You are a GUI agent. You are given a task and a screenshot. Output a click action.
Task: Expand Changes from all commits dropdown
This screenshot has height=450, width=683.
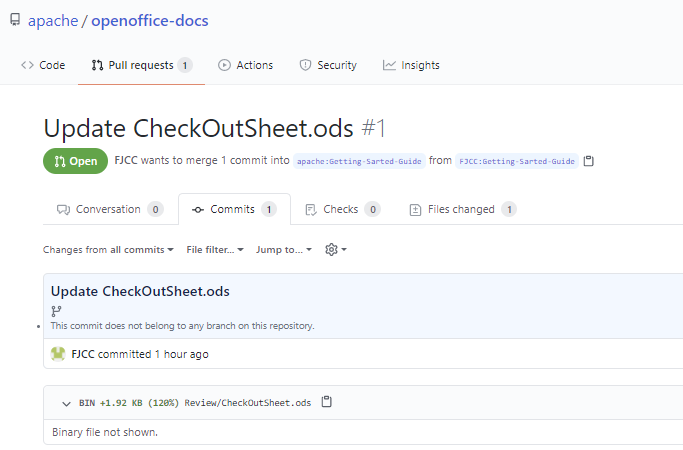(108, 250)
